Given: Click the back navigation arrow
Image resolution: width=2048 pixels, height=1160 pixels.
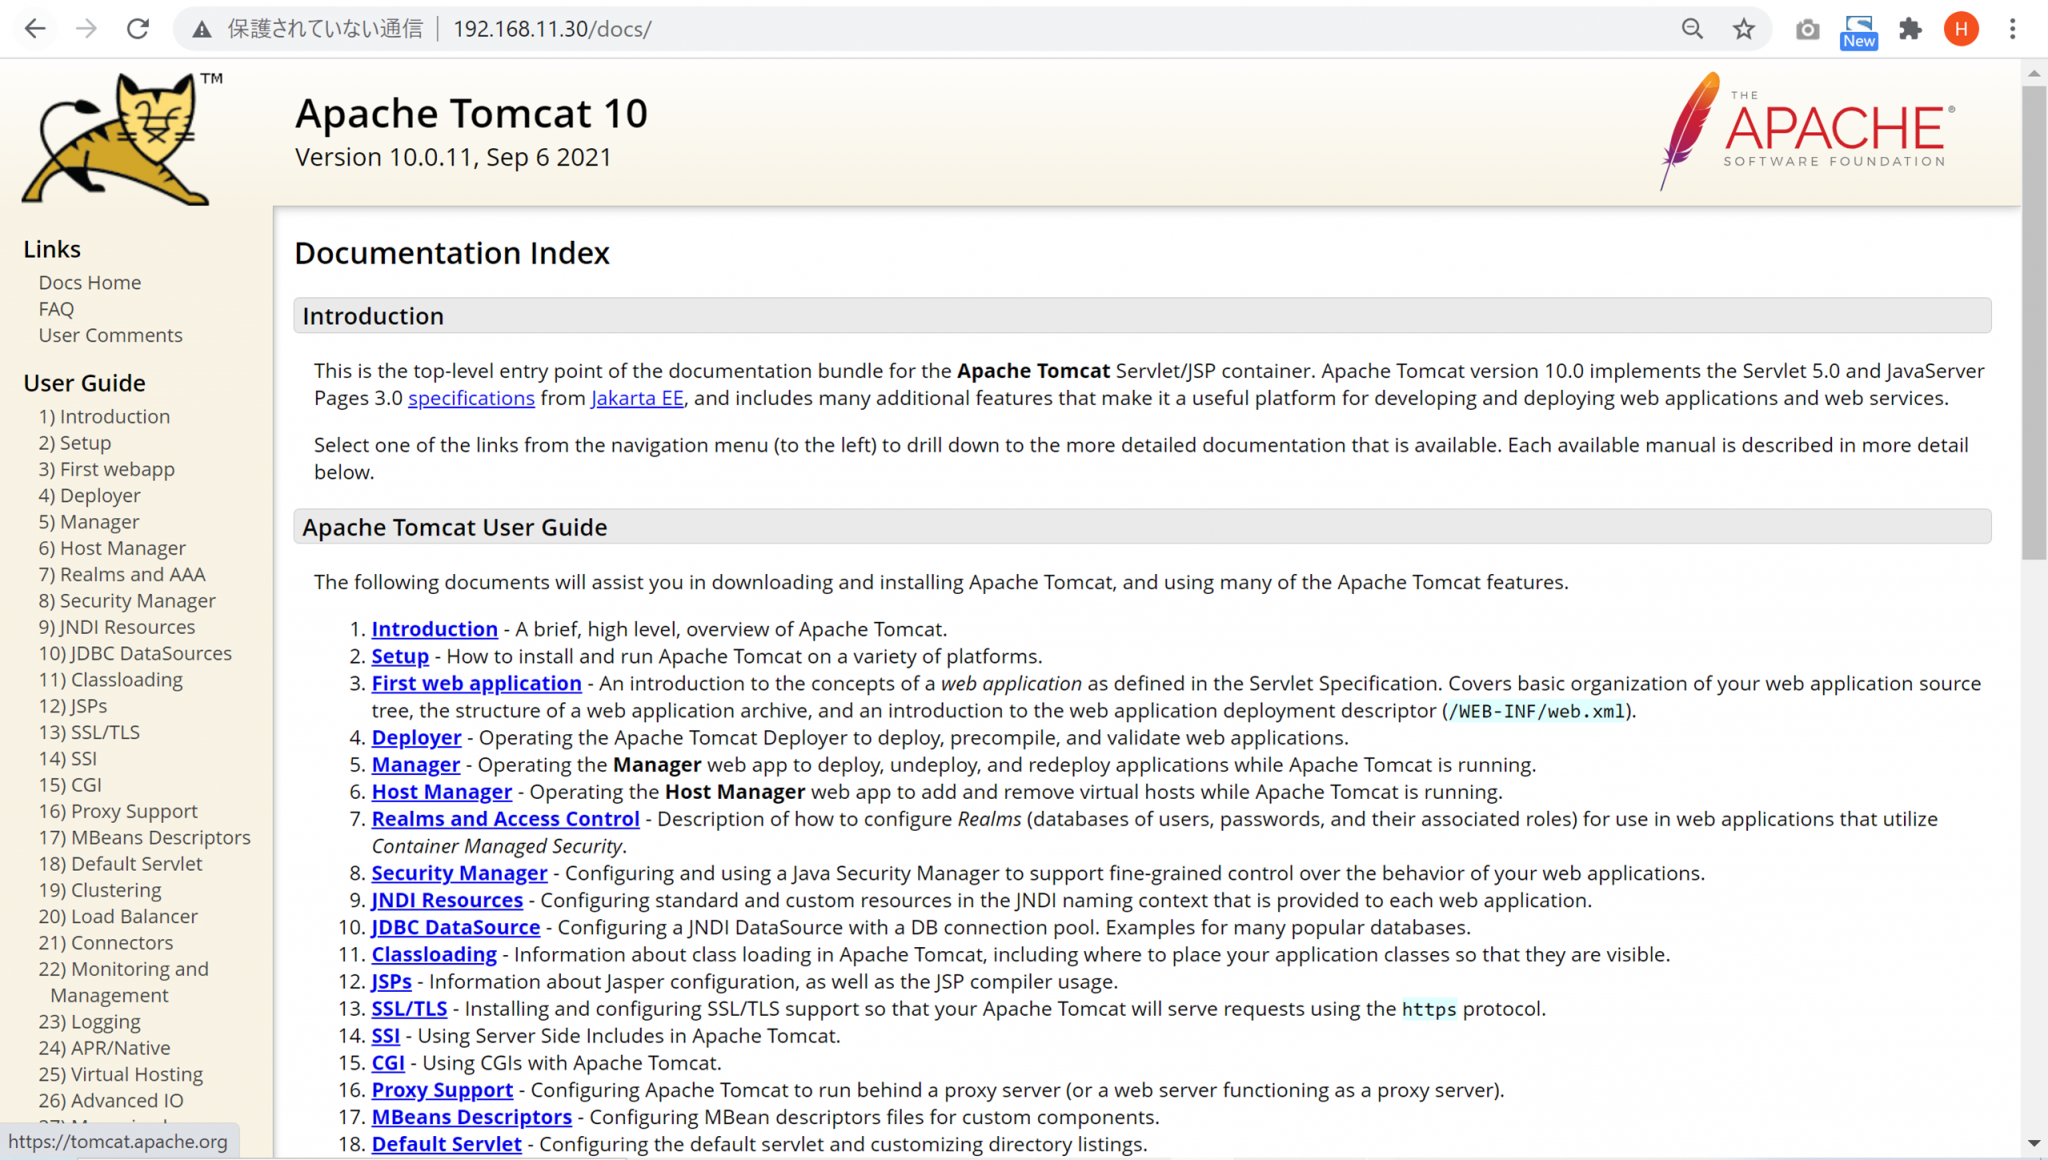Looking at the screenshot, I should click(x=35, y=29).
